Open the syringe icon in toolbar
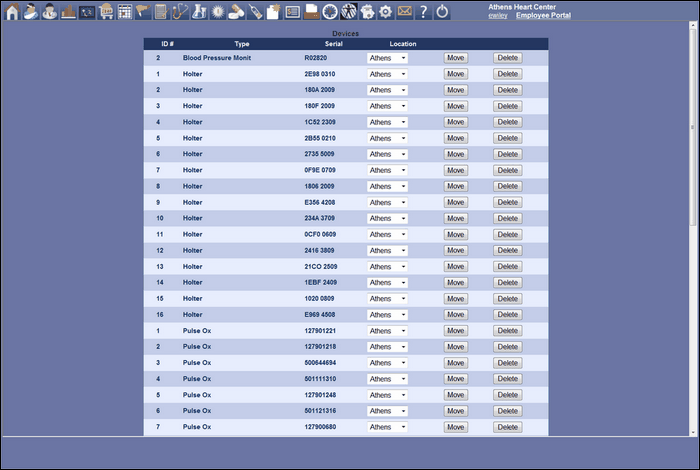The width and height of the screenshot is (700, 470). [255, 12]
